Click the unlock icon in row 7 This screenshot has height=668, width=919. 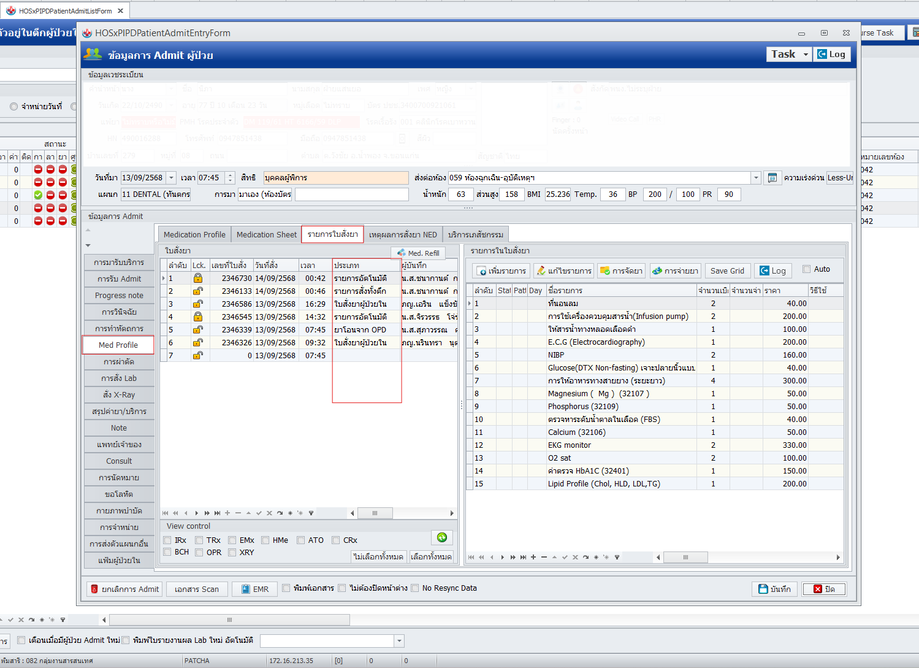198,356
